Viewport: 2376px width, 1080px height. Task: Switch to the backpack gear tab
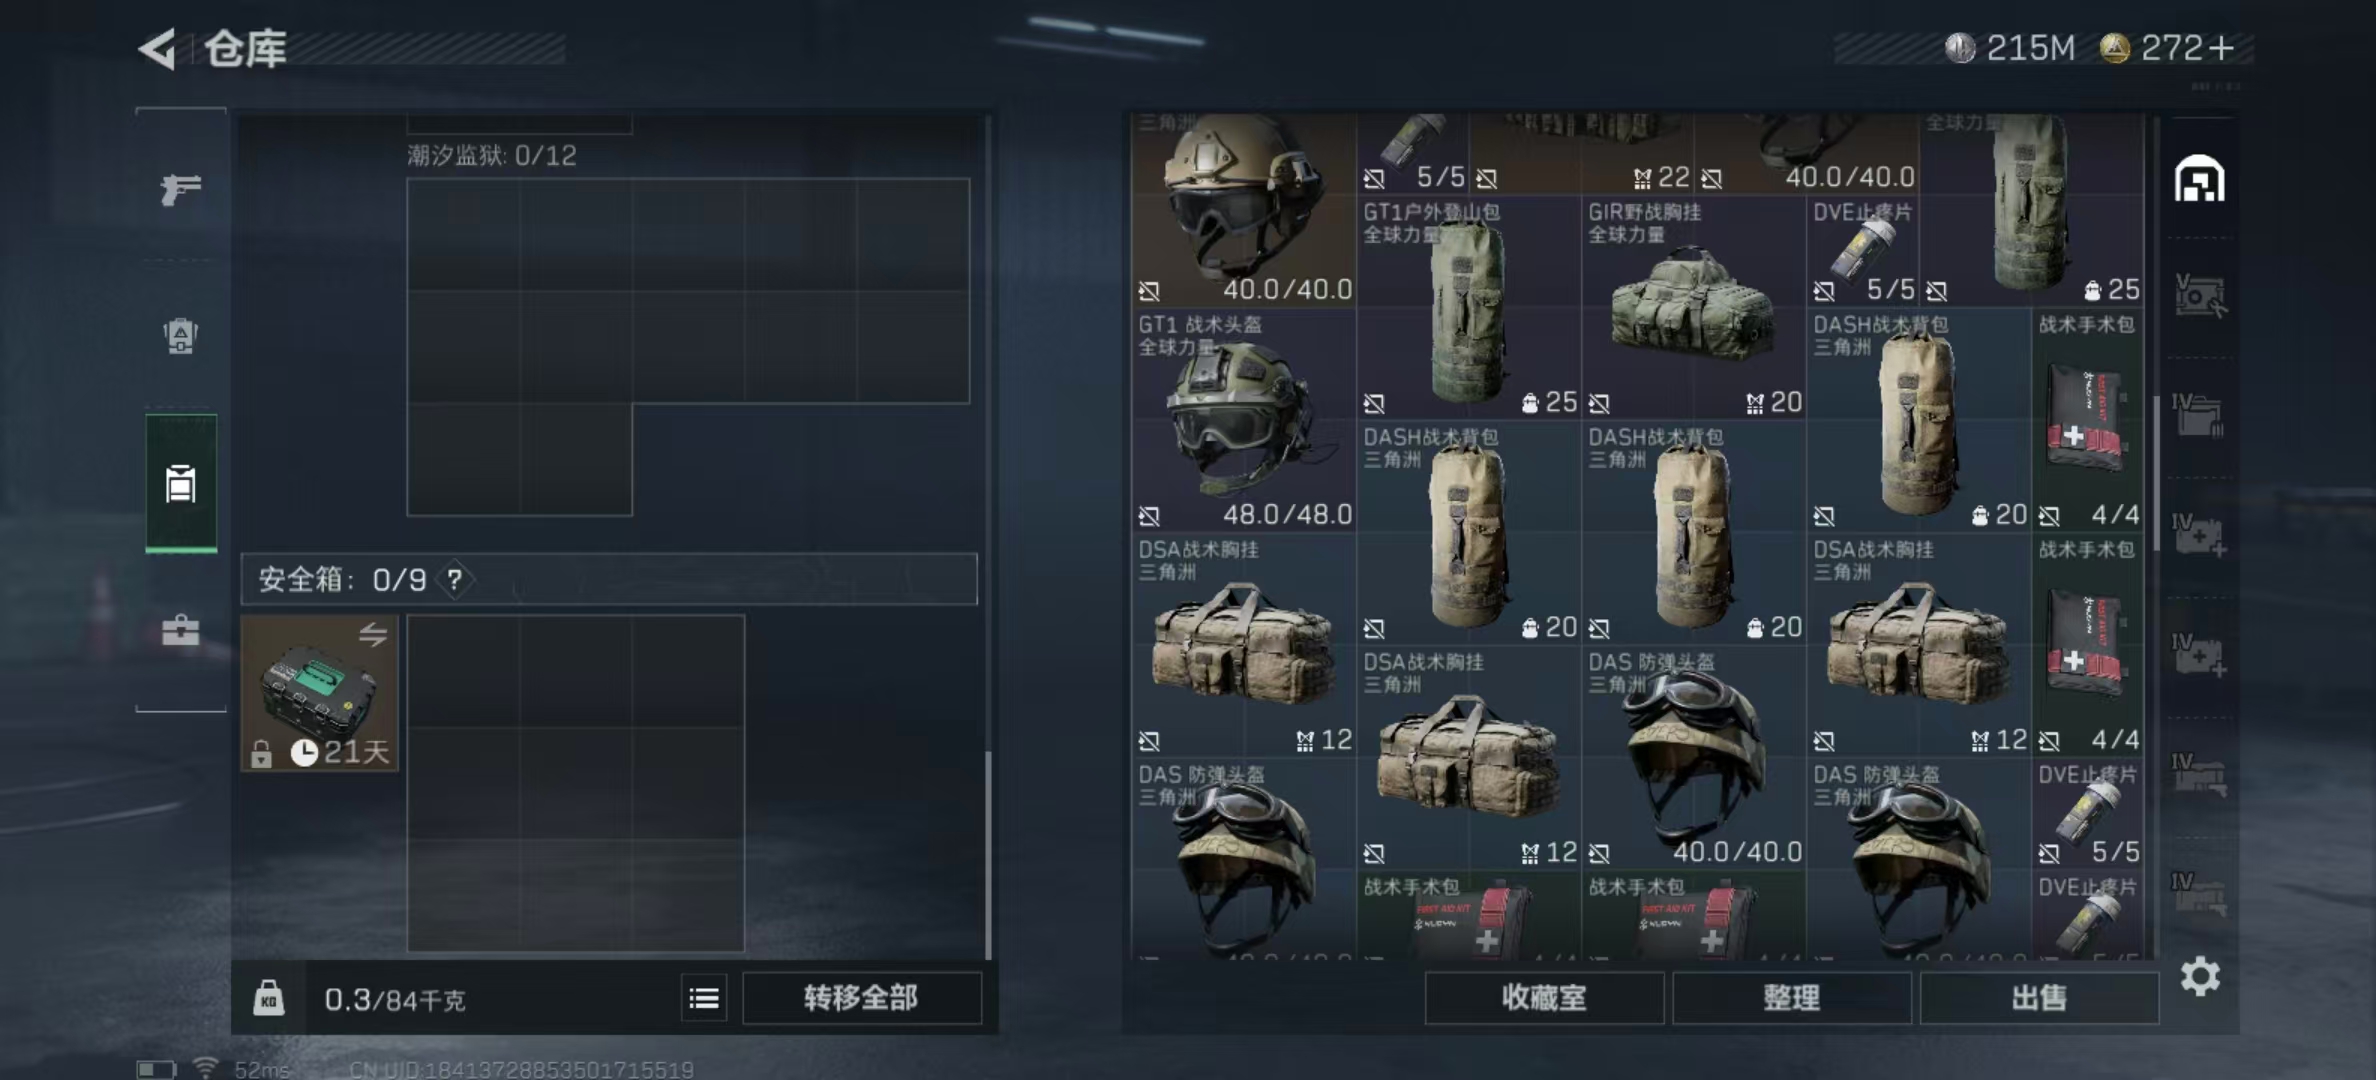click(181, 336)
